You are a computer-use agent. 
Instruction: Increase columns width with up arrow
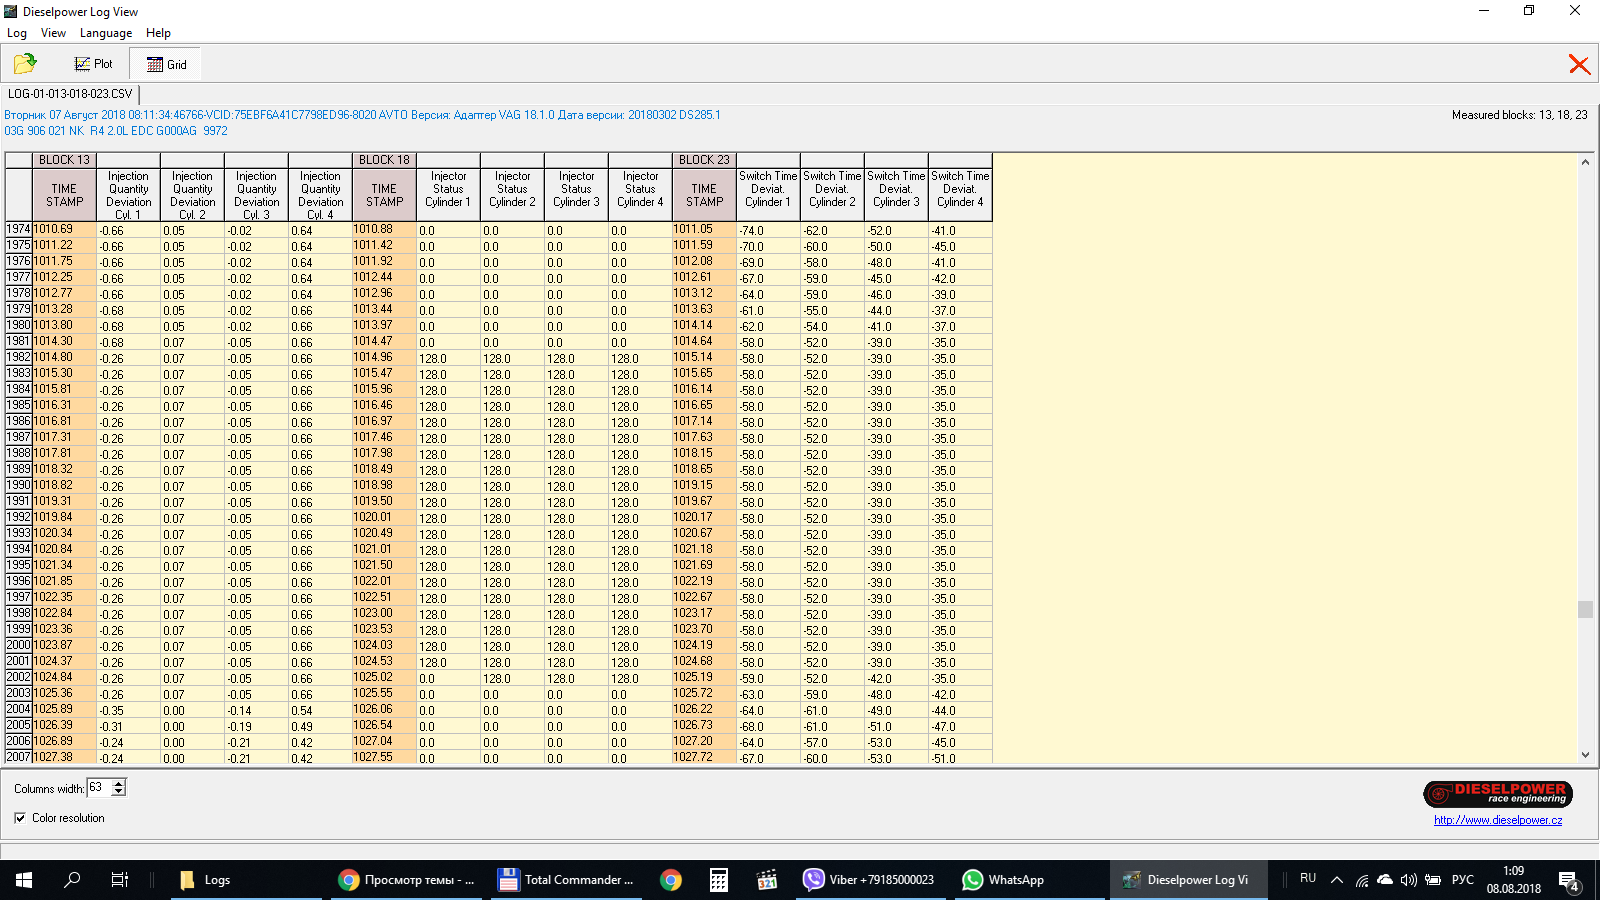click(119, 783)
